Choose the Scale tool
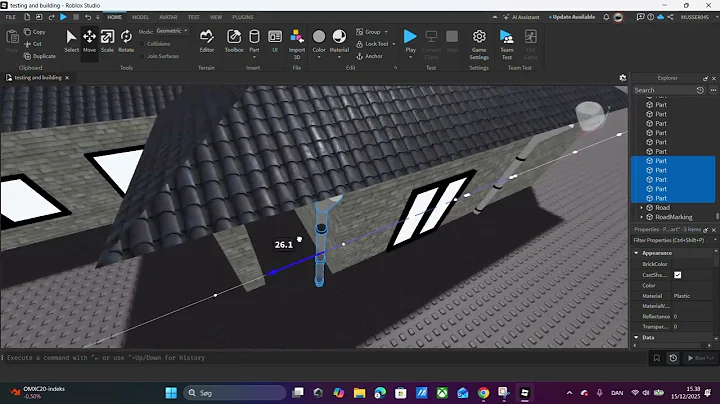 [x=107, y=41]
